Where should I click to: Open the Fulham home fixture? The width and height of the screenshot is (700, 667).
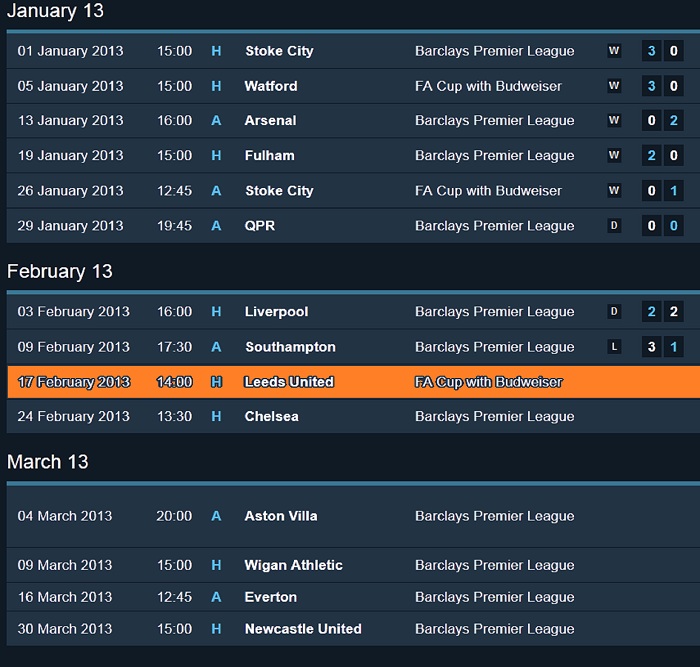[x=353, y=155]
